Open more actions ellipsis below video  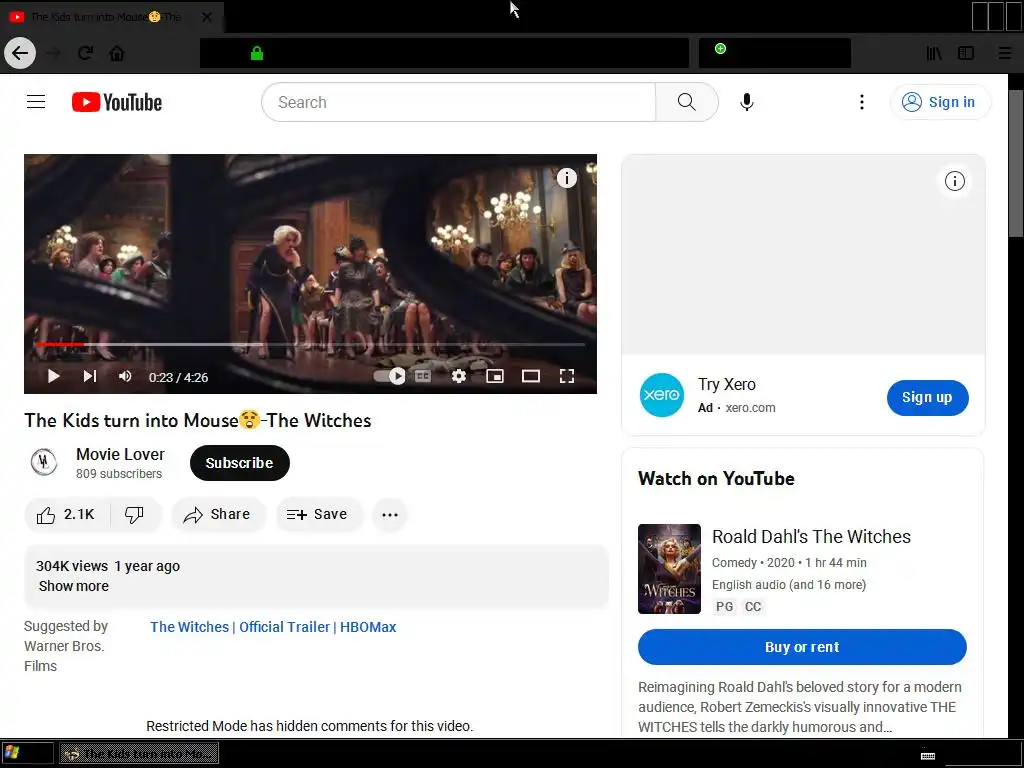[x=390, y=515]
